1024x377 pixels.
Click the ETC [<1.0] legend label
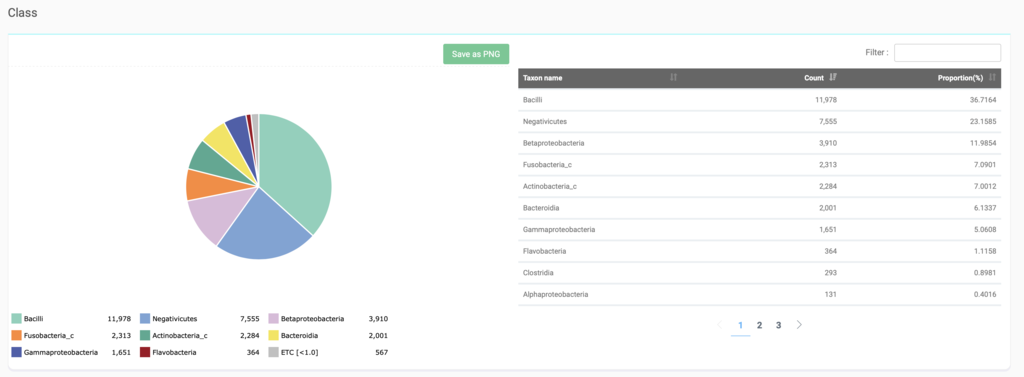(x=300, y=353)
